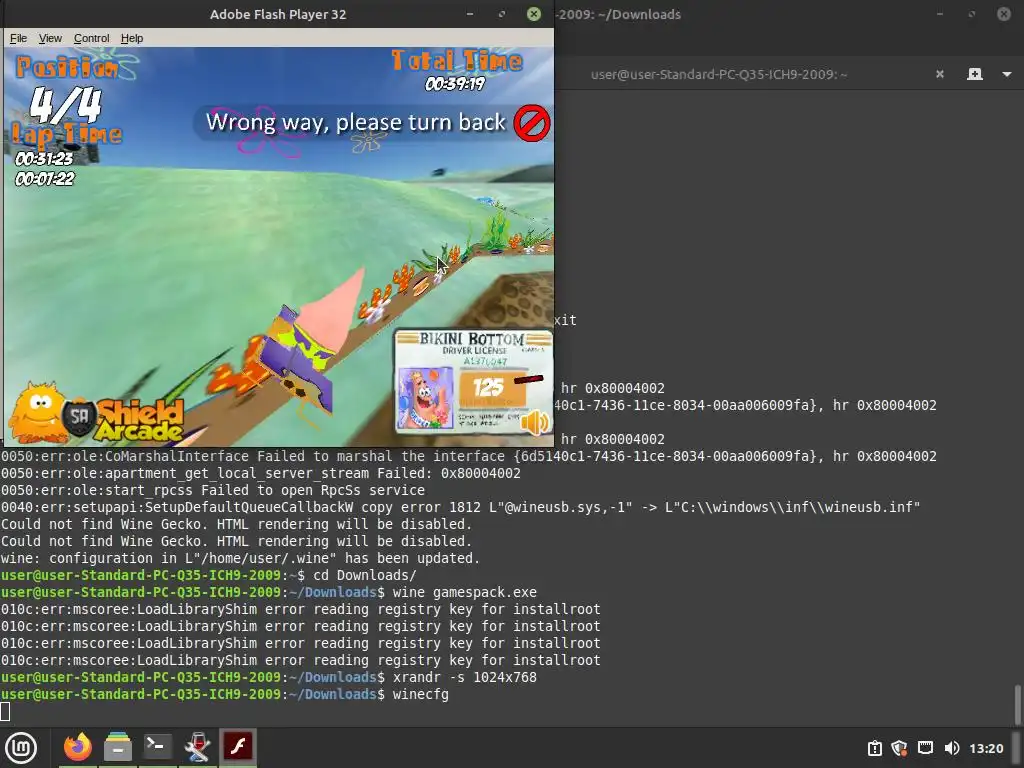Click Patrick's photo on the driver license
The width and height of the screenshot is (1024, 768).
click(425, 398)
